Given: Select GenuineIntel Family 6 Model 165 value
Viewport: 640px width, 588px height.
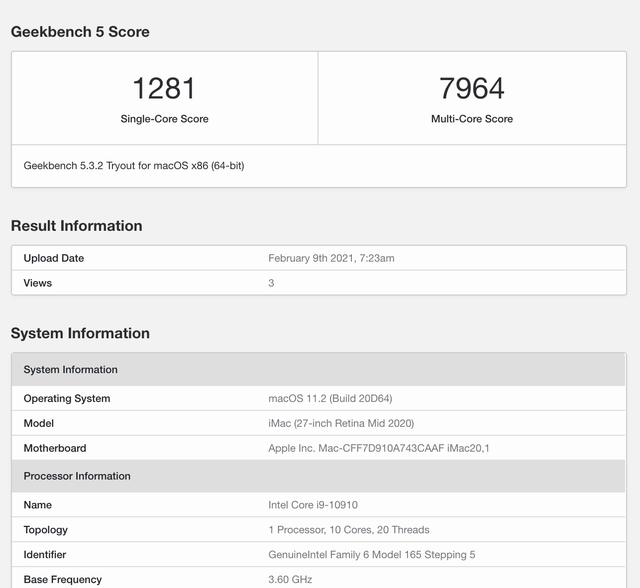Looking at the screenshot, I should [x=371, y=555].
